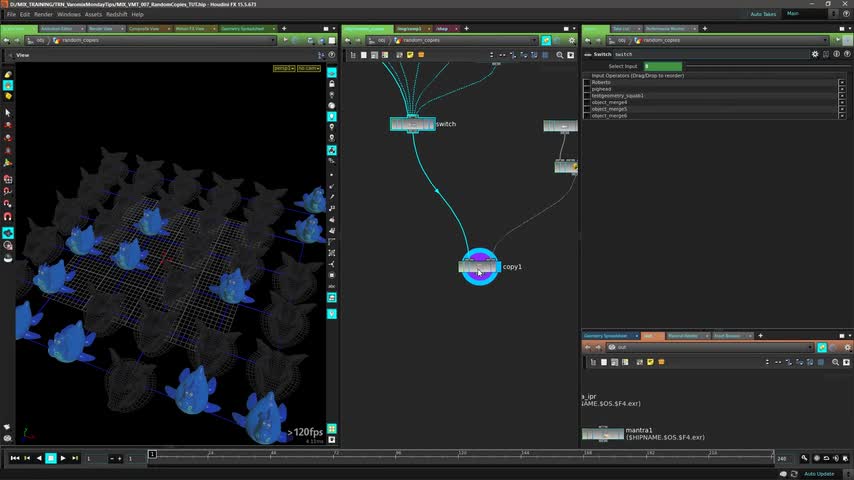Viewport: 854px width, 480px height.
Task: Toggle checkbox for object_merge4 input
Action: click(x=587, y=102)
